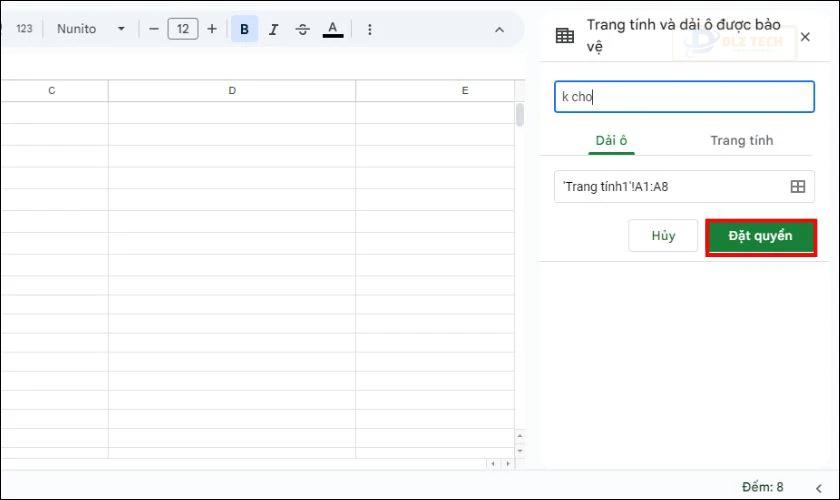Expand the side panel chevron at bottom right
This screenshot has width=840, height=500.
click(819, 488)
